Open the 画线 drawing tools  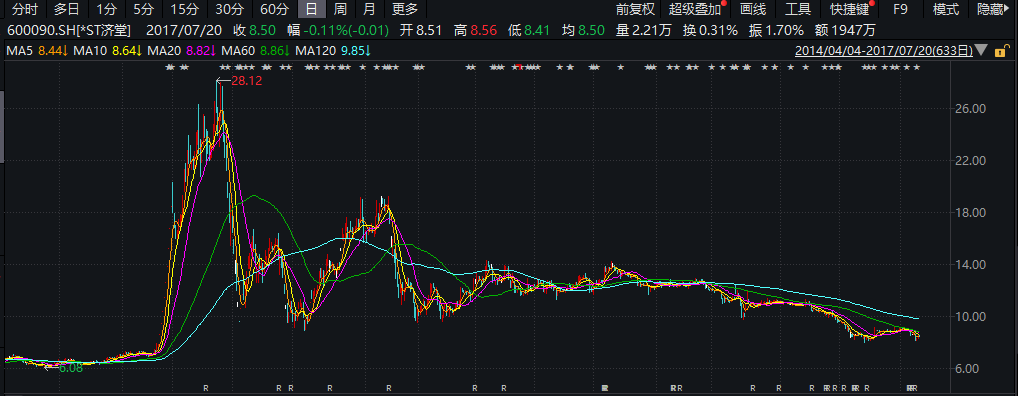tap(753, 9)
